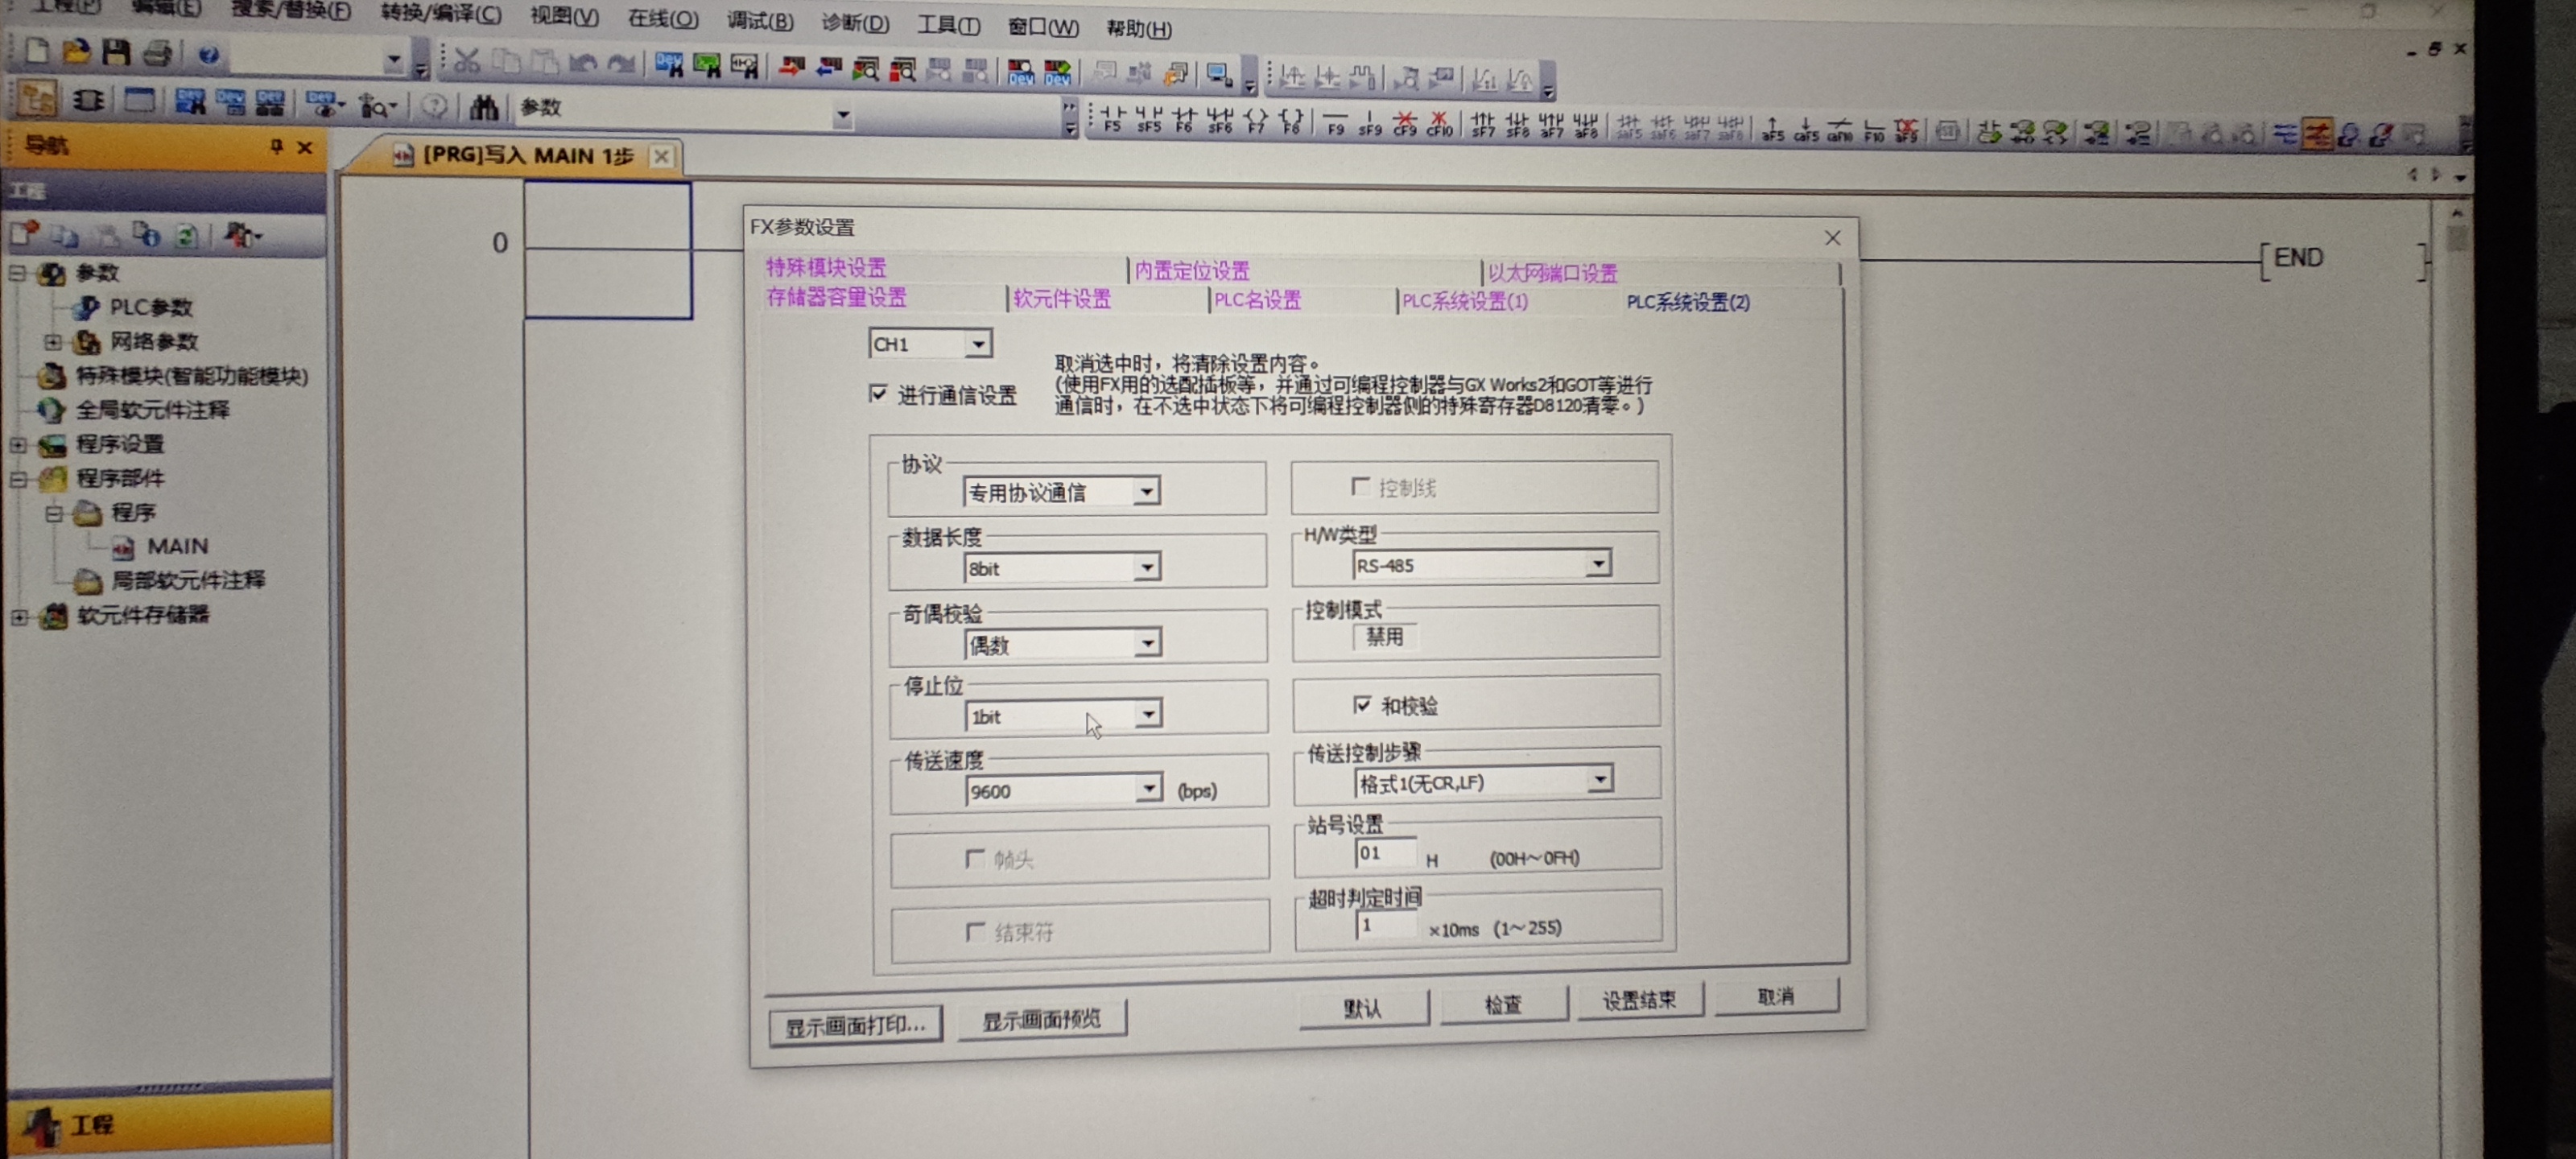Select MAIN program in navigation tree

(177, 546)
